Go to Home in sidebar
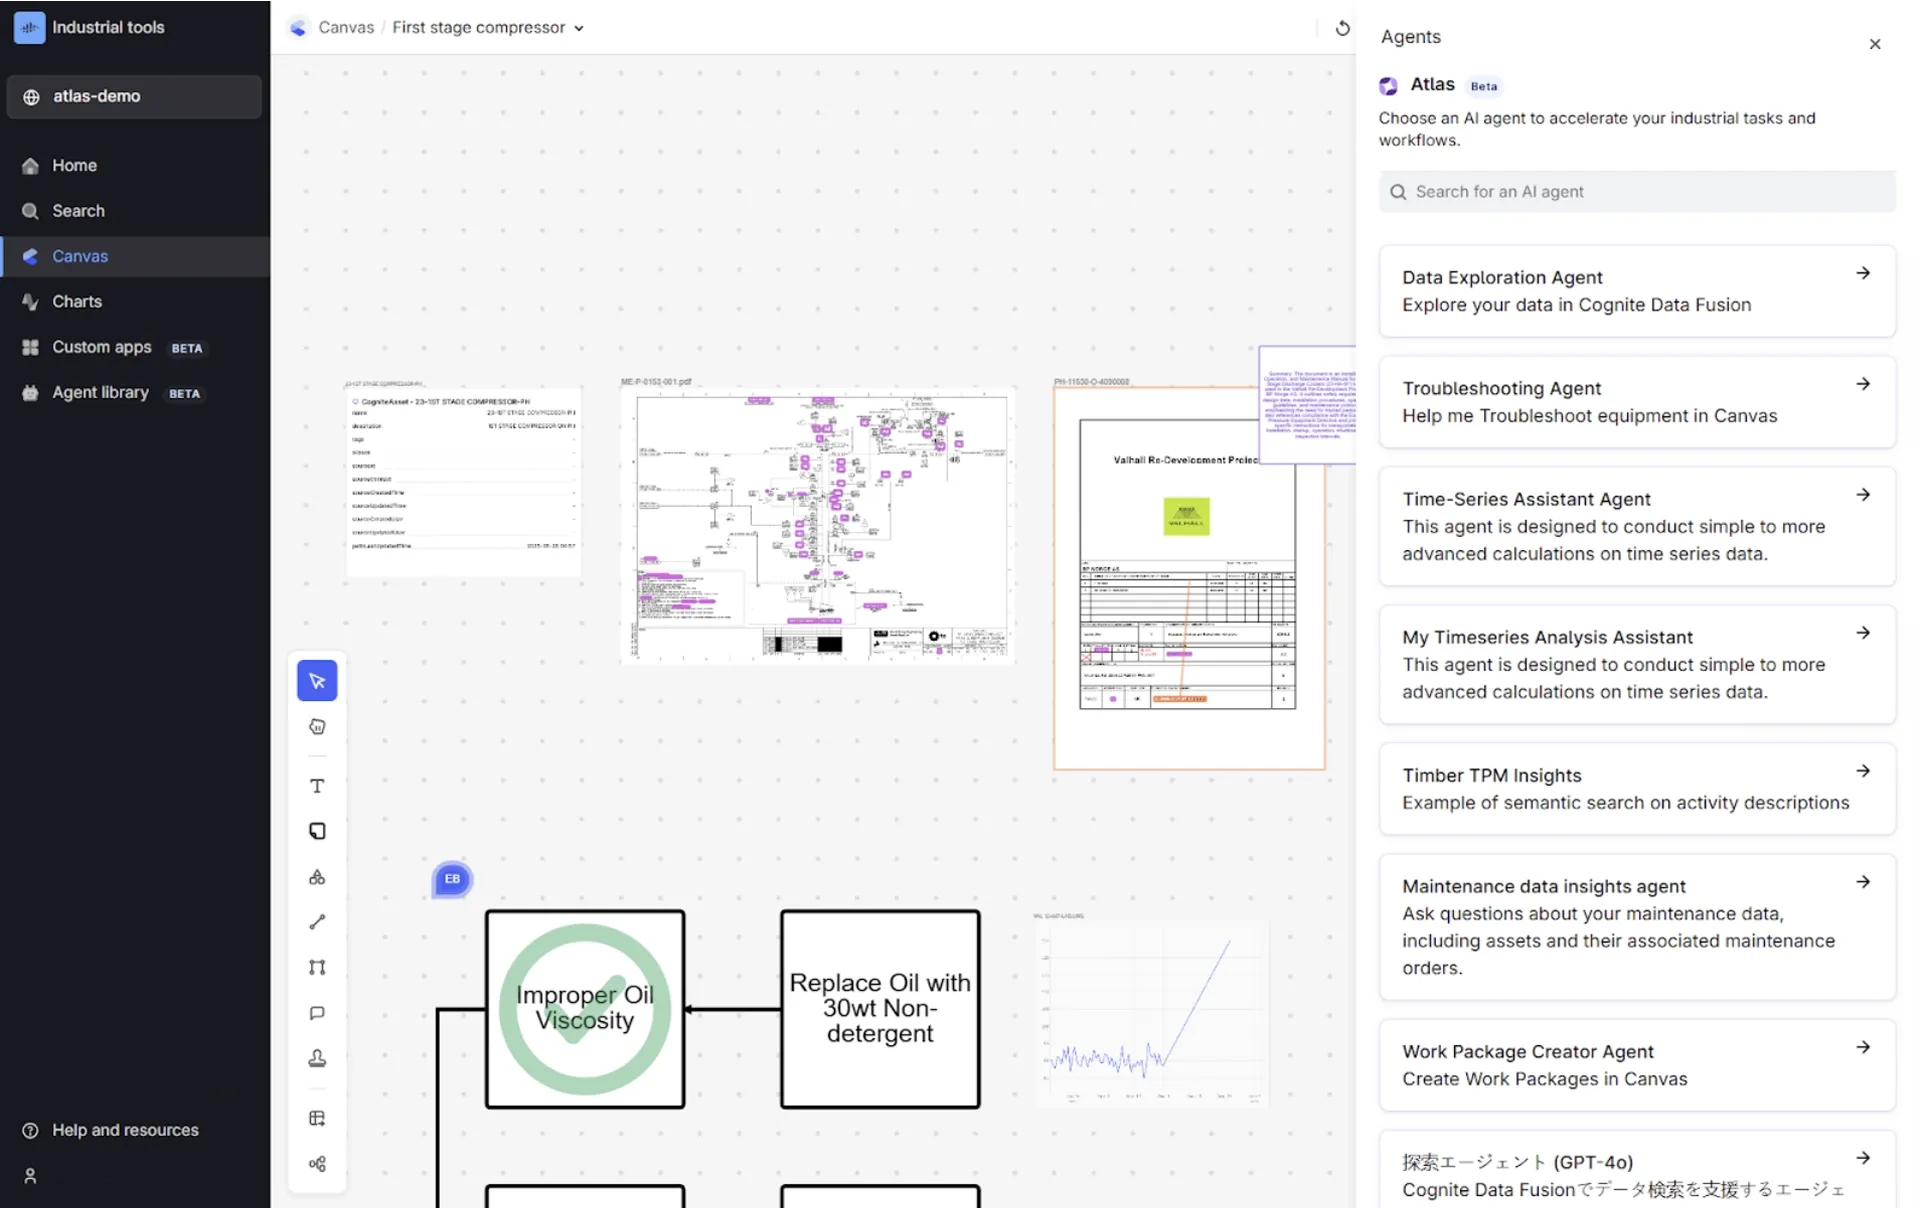The image size is (1920, 1208). (135, 166)
